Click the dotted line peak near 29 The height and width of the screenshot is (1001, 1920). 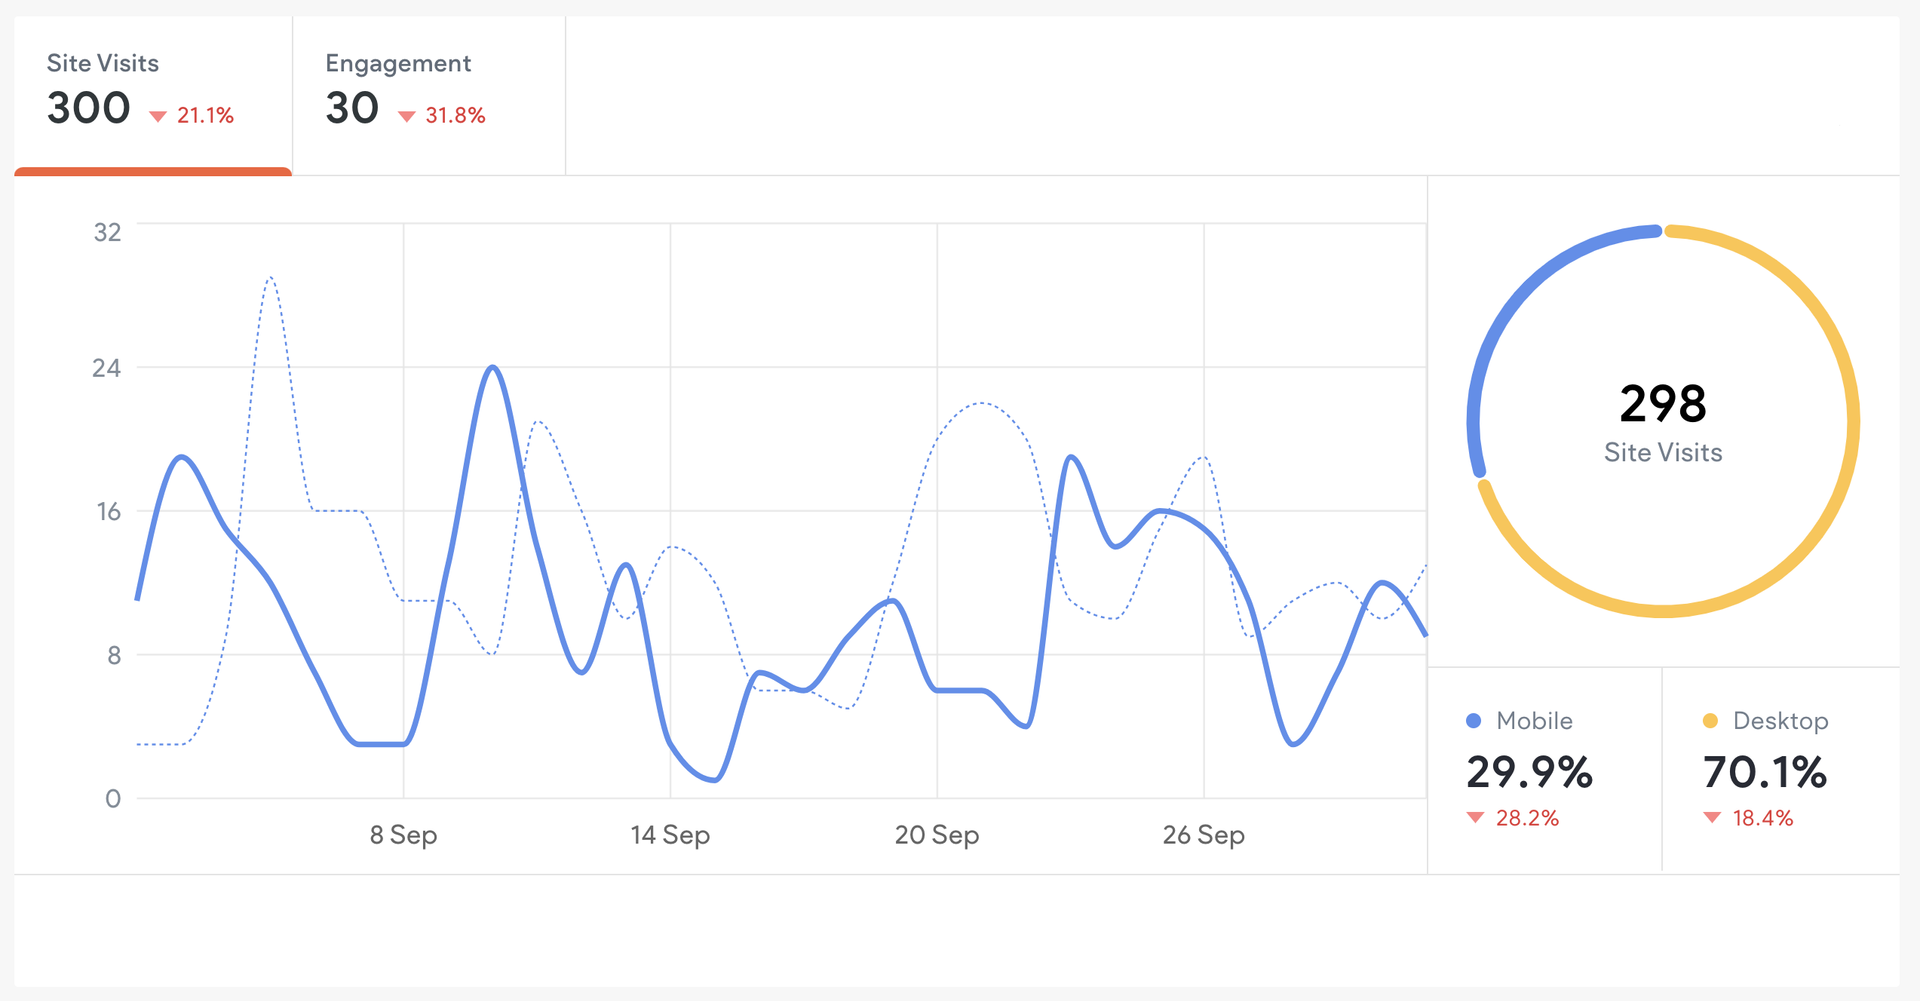[270, 278]
